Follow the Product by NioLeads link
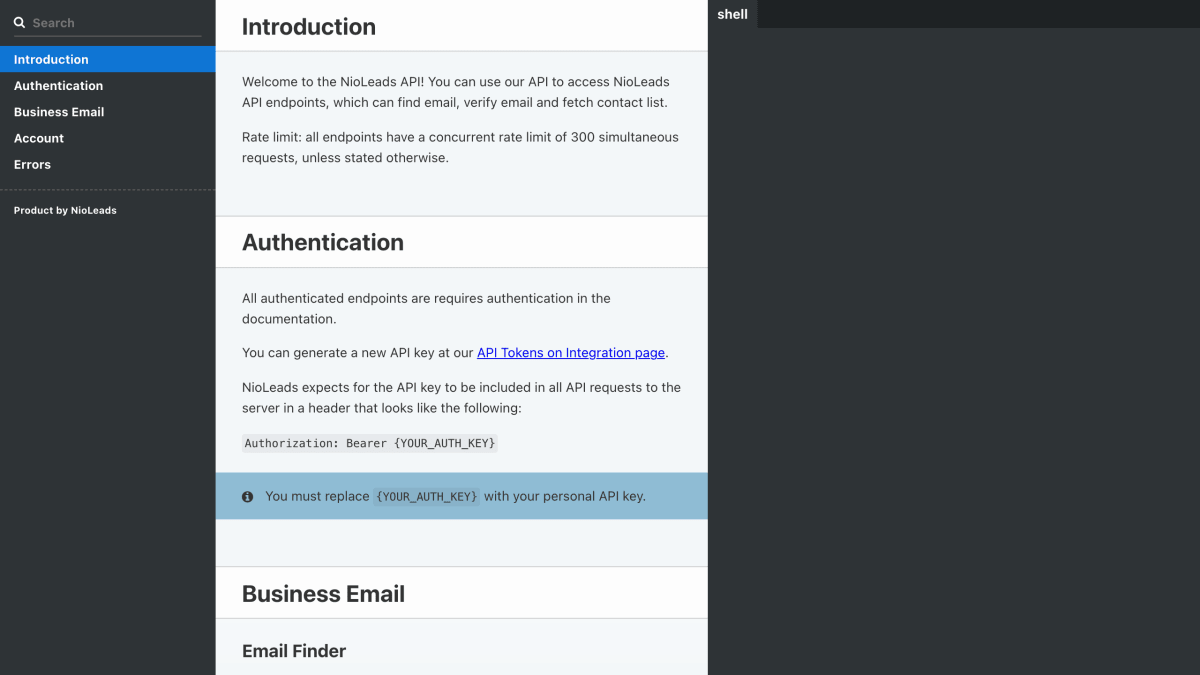Image resolution: width=1200 pixels, height=675 pixels. click(x=65, y=210)
